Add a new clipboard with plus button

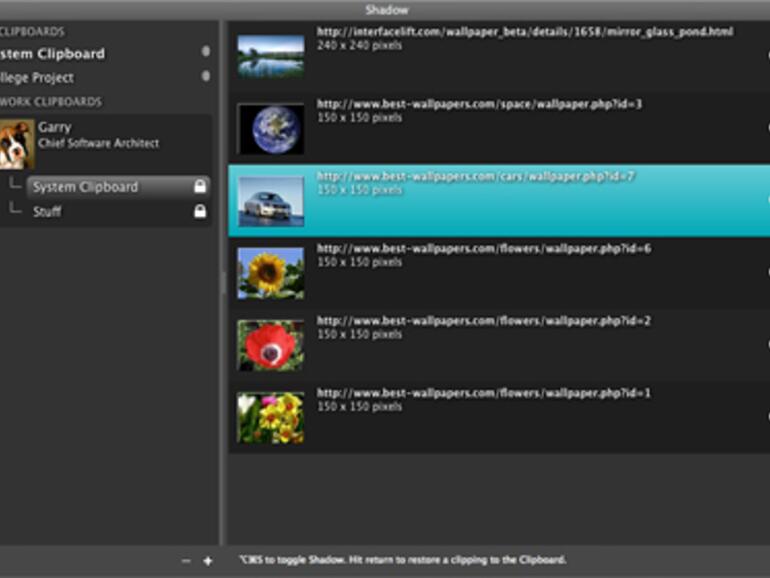tap(208, 561)
